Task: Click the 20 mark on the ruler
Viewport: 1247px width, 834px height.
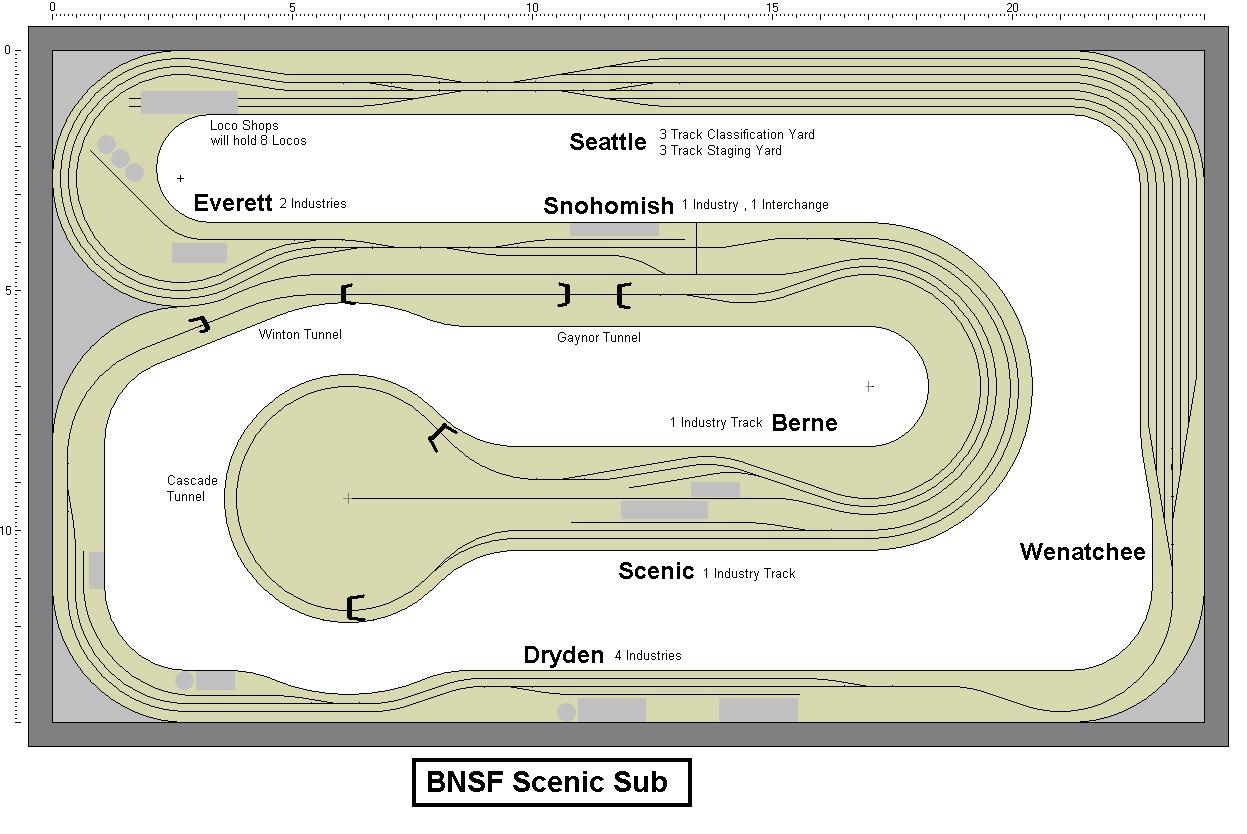Action: (1012, 8)
